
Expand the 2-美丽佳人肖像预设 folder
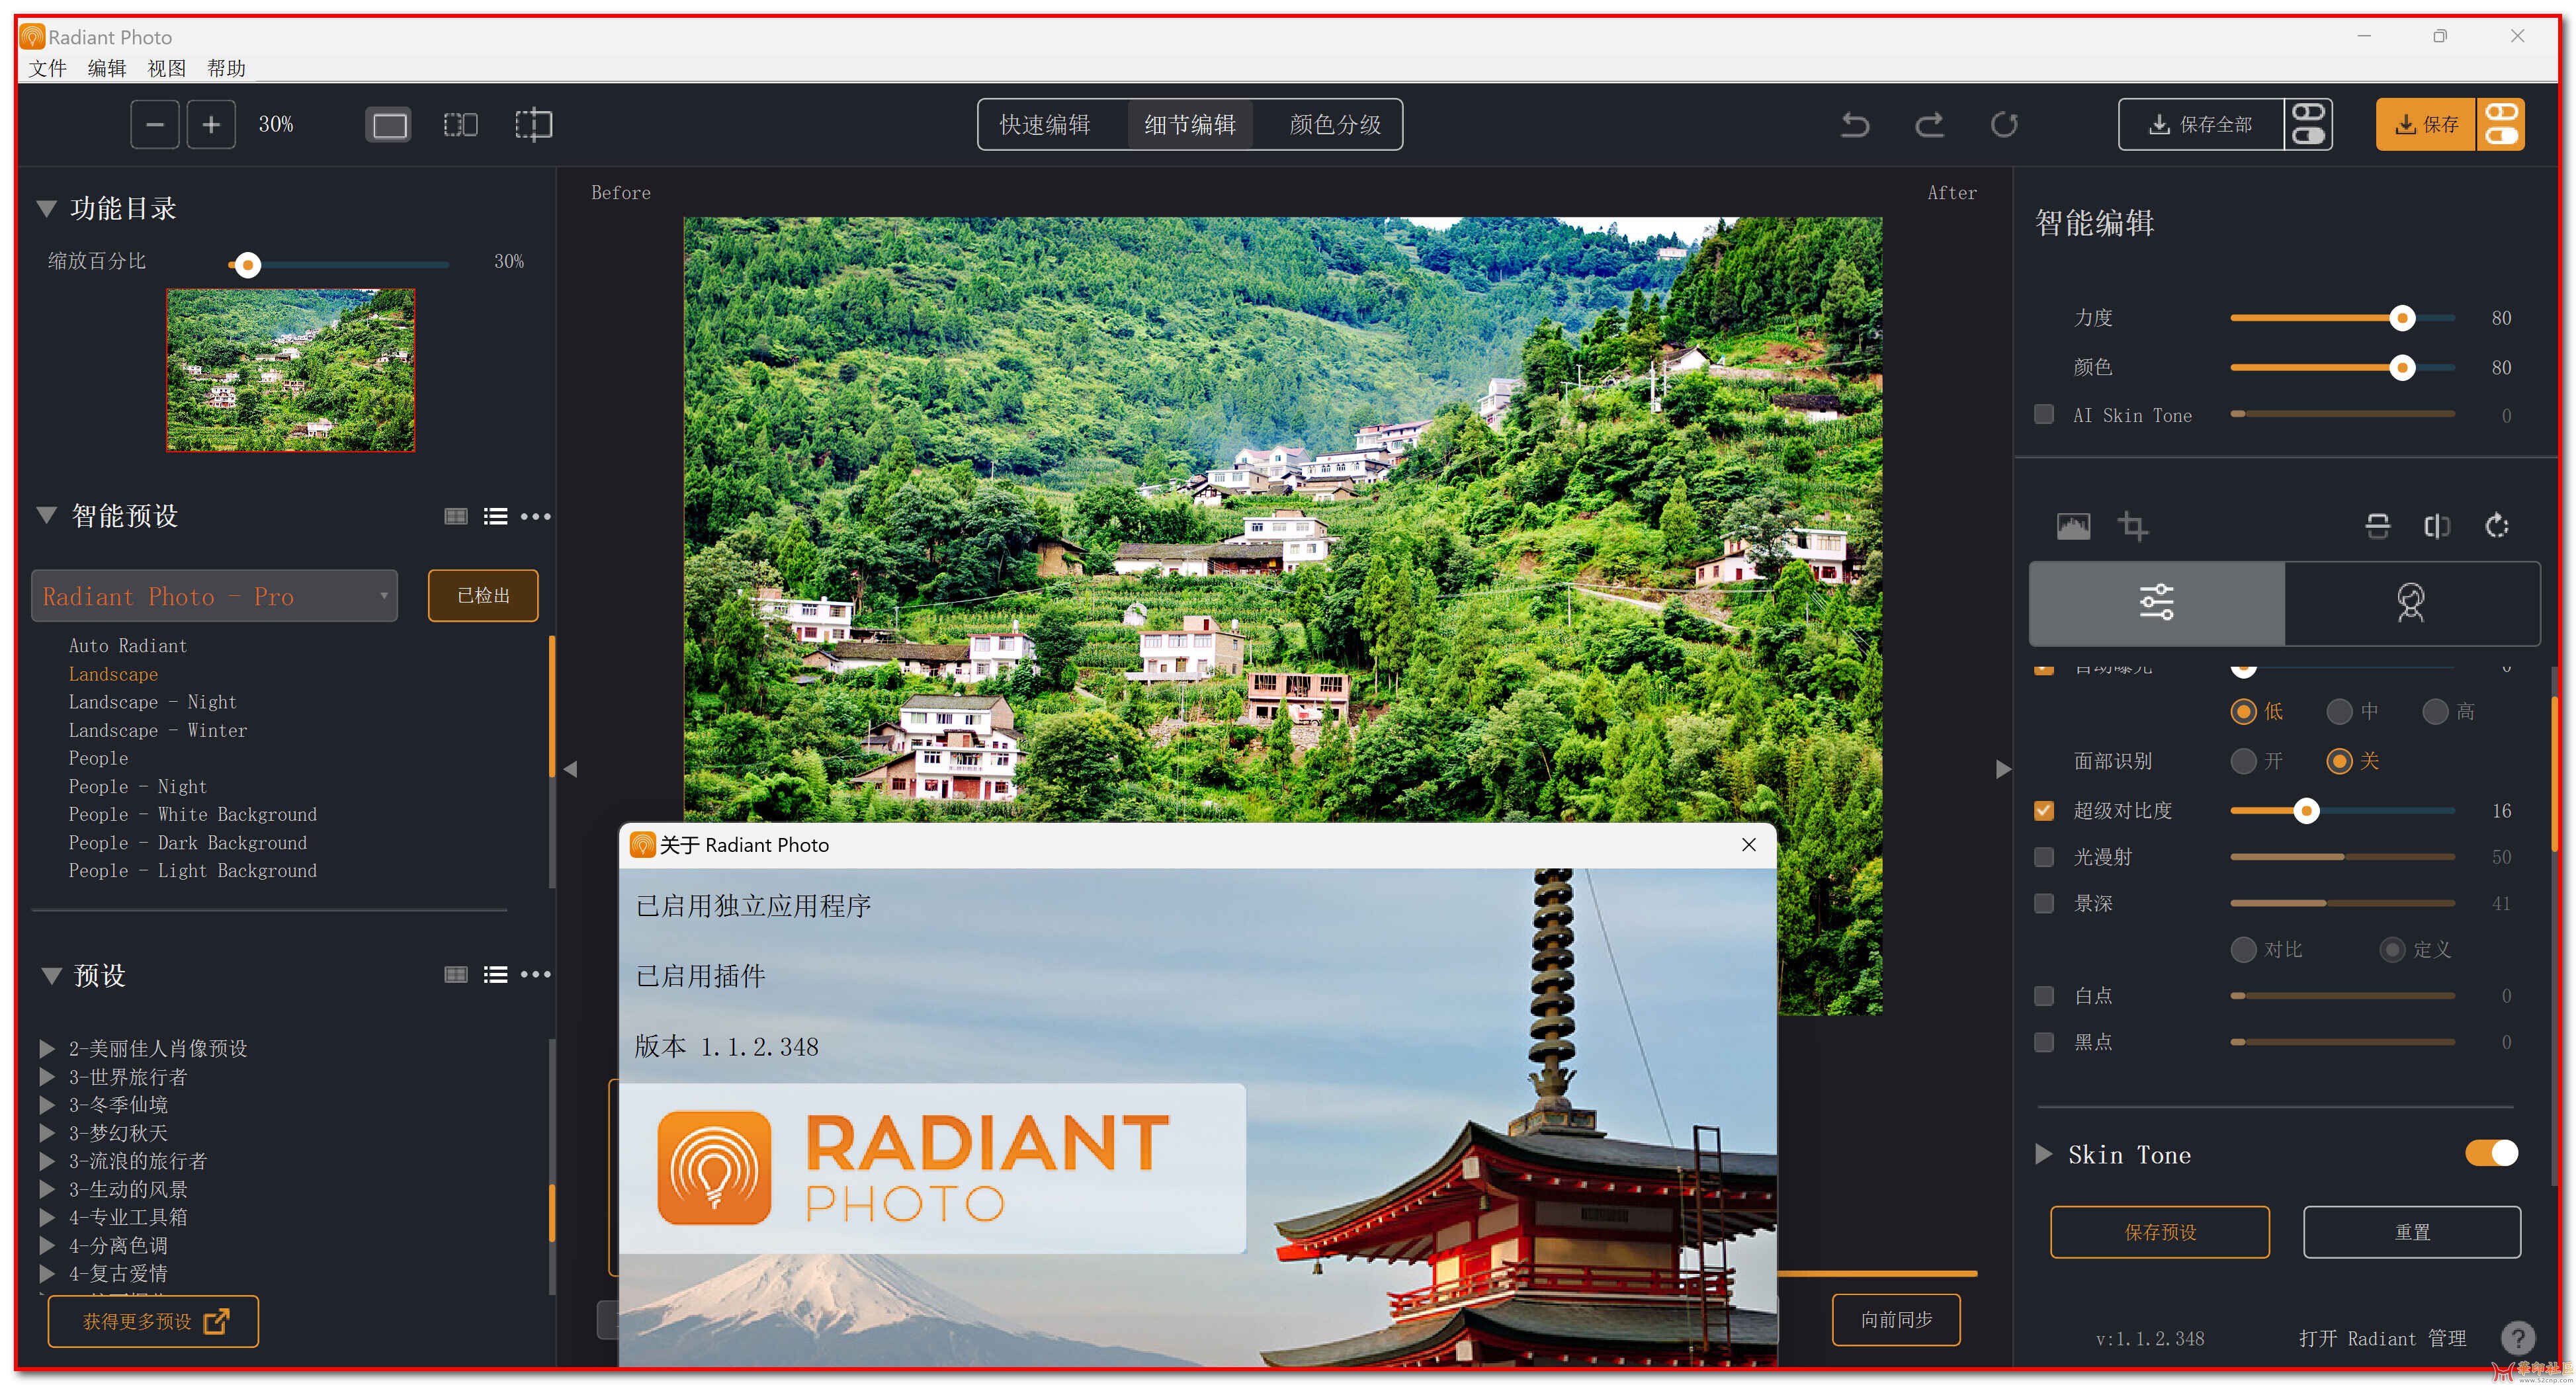pos(46,1049)
